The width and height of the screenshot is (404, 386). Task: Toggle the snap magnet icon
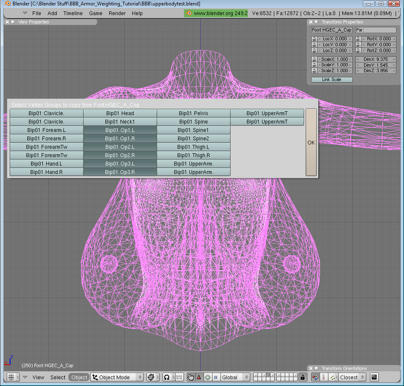[315, 377]
